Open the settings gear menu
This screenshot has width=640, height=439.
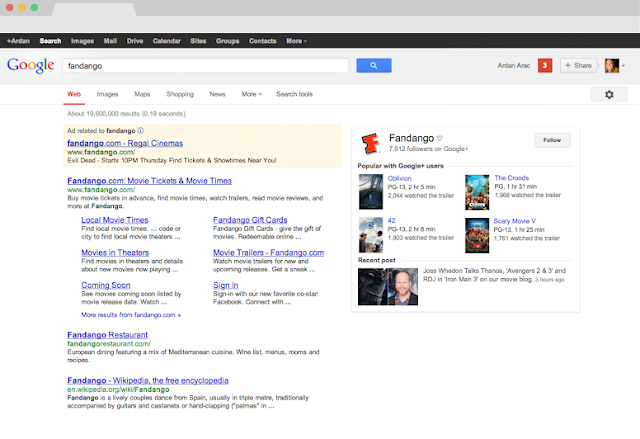click(609, 95)
